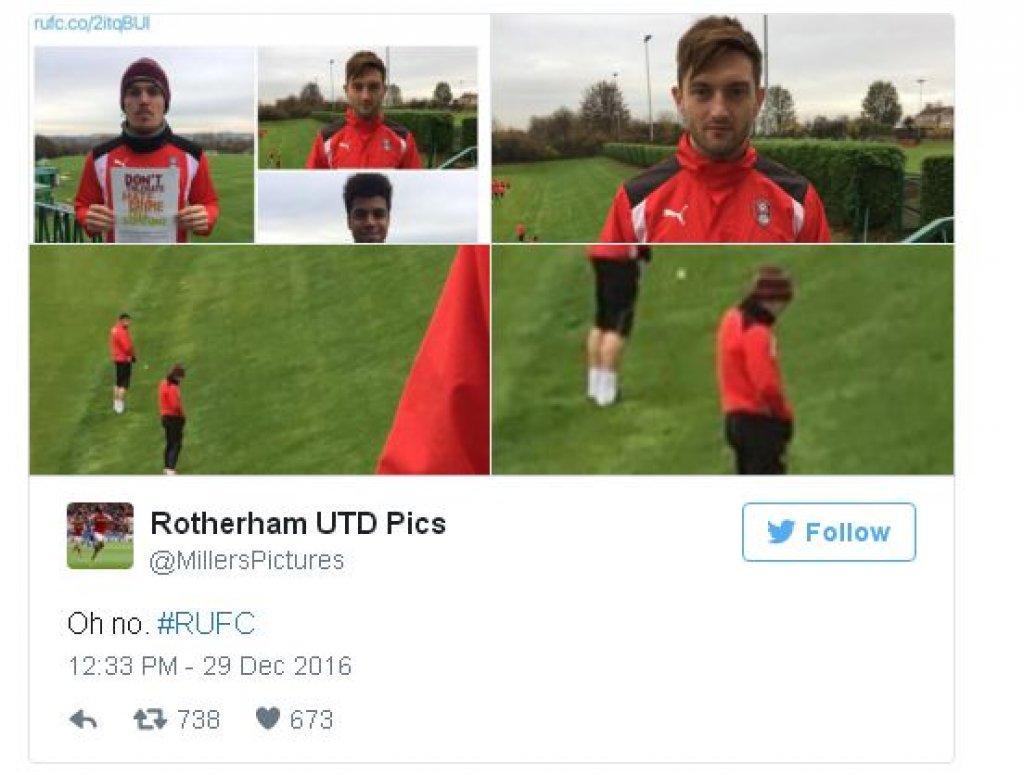Viewport: 1024px width, 775px height.
Task: Open large photo of man in red Puma jacket
Action: click(x=722, y=128)
